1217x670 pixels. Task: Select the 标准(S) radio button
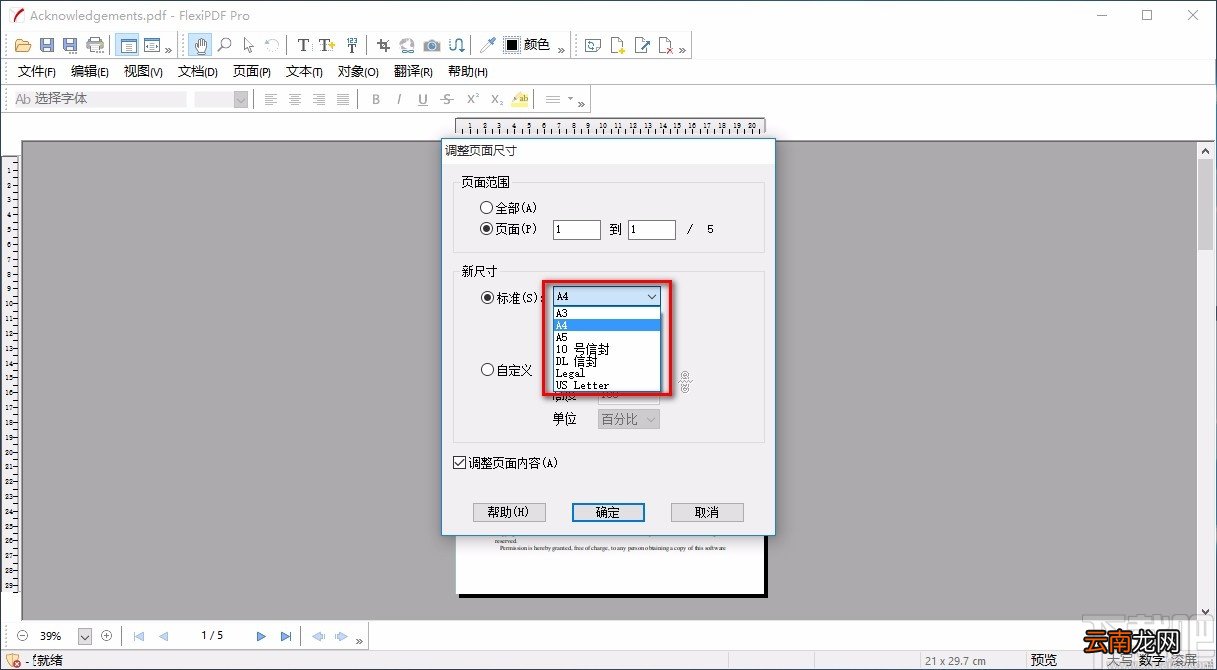click(488, 297)
